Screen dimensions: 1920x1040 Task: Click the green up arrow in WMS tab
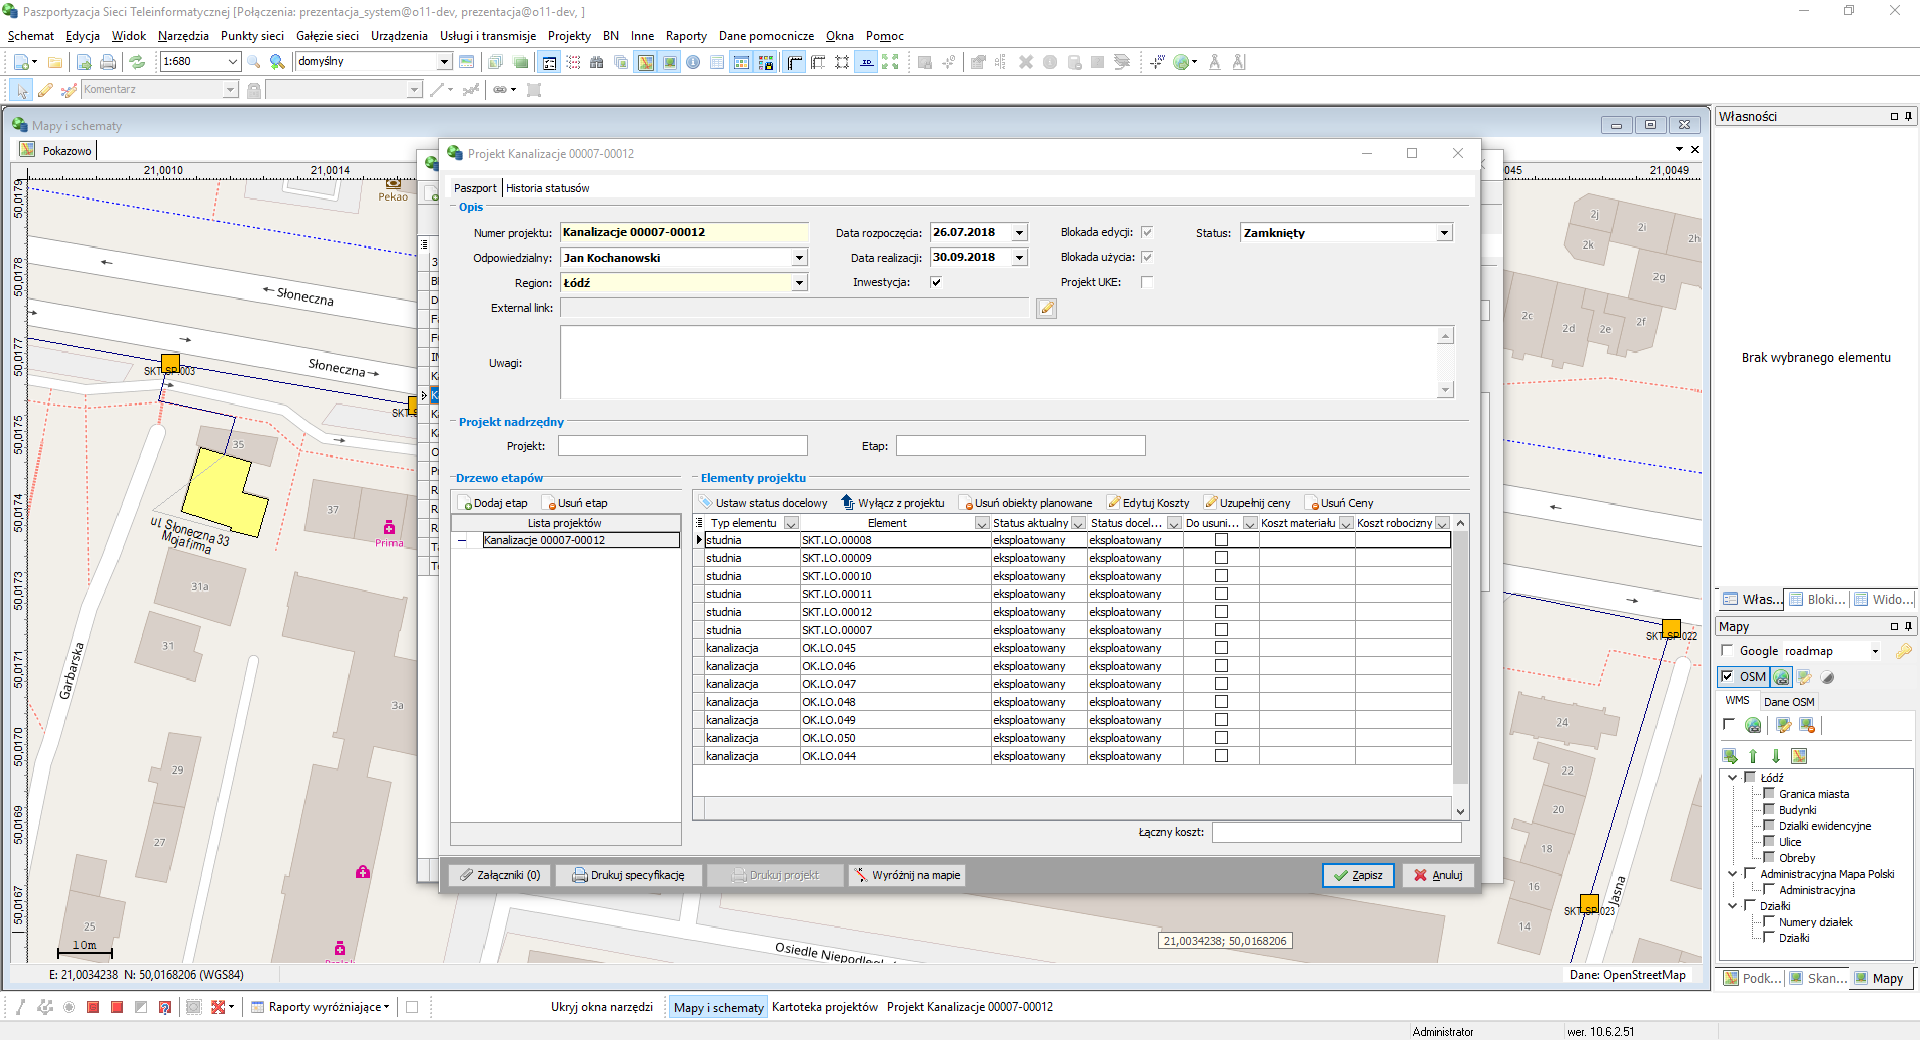tap(1753, 756)
